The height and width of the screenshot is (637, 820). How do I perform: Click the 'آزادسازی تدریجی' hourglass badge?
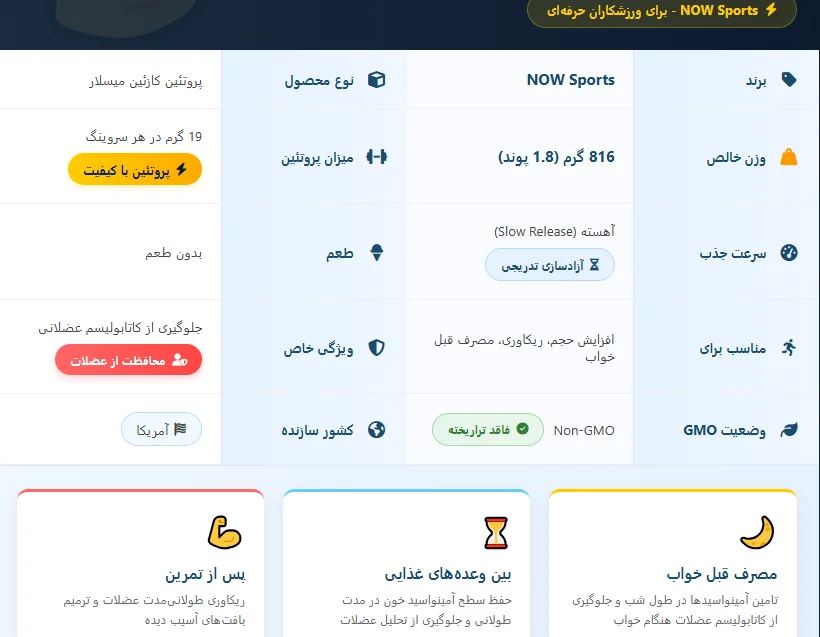point(550,265)
